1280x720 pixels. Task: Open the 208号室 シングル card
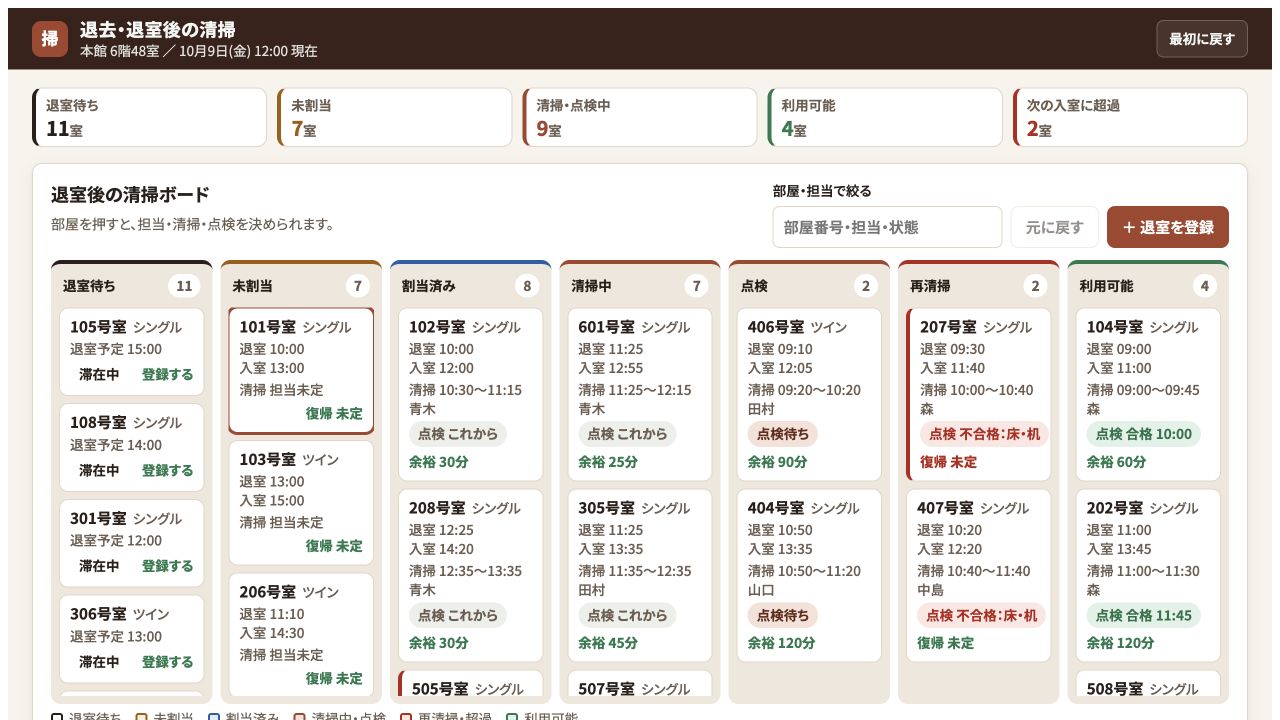click(x=471, y=575)
